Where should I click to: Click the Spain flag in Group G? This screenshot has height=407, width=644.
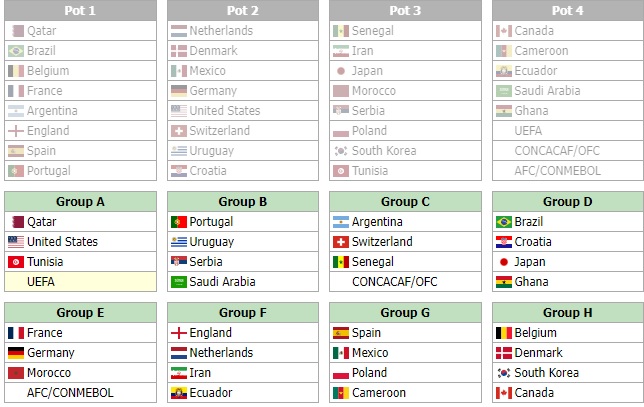point(341,333)
